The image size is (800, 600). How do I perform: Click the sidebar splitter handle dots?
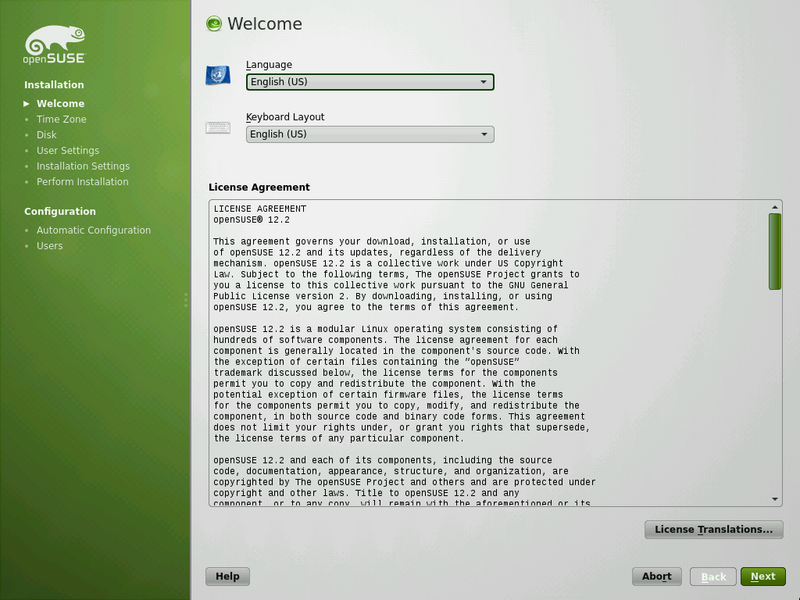coord(186,300)
